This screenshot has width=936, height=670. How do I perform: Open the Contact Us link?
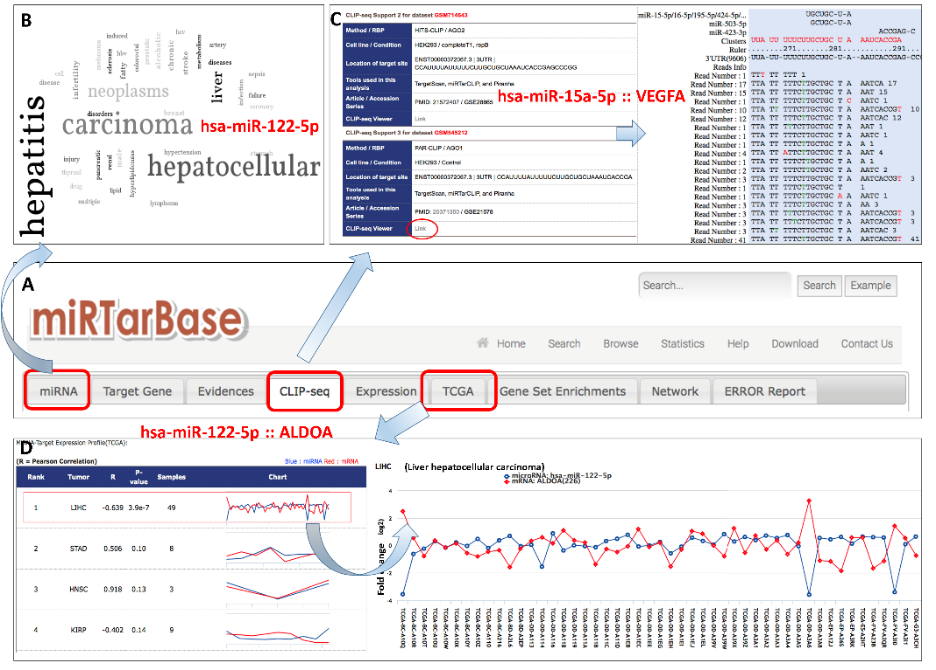[866, 343]
